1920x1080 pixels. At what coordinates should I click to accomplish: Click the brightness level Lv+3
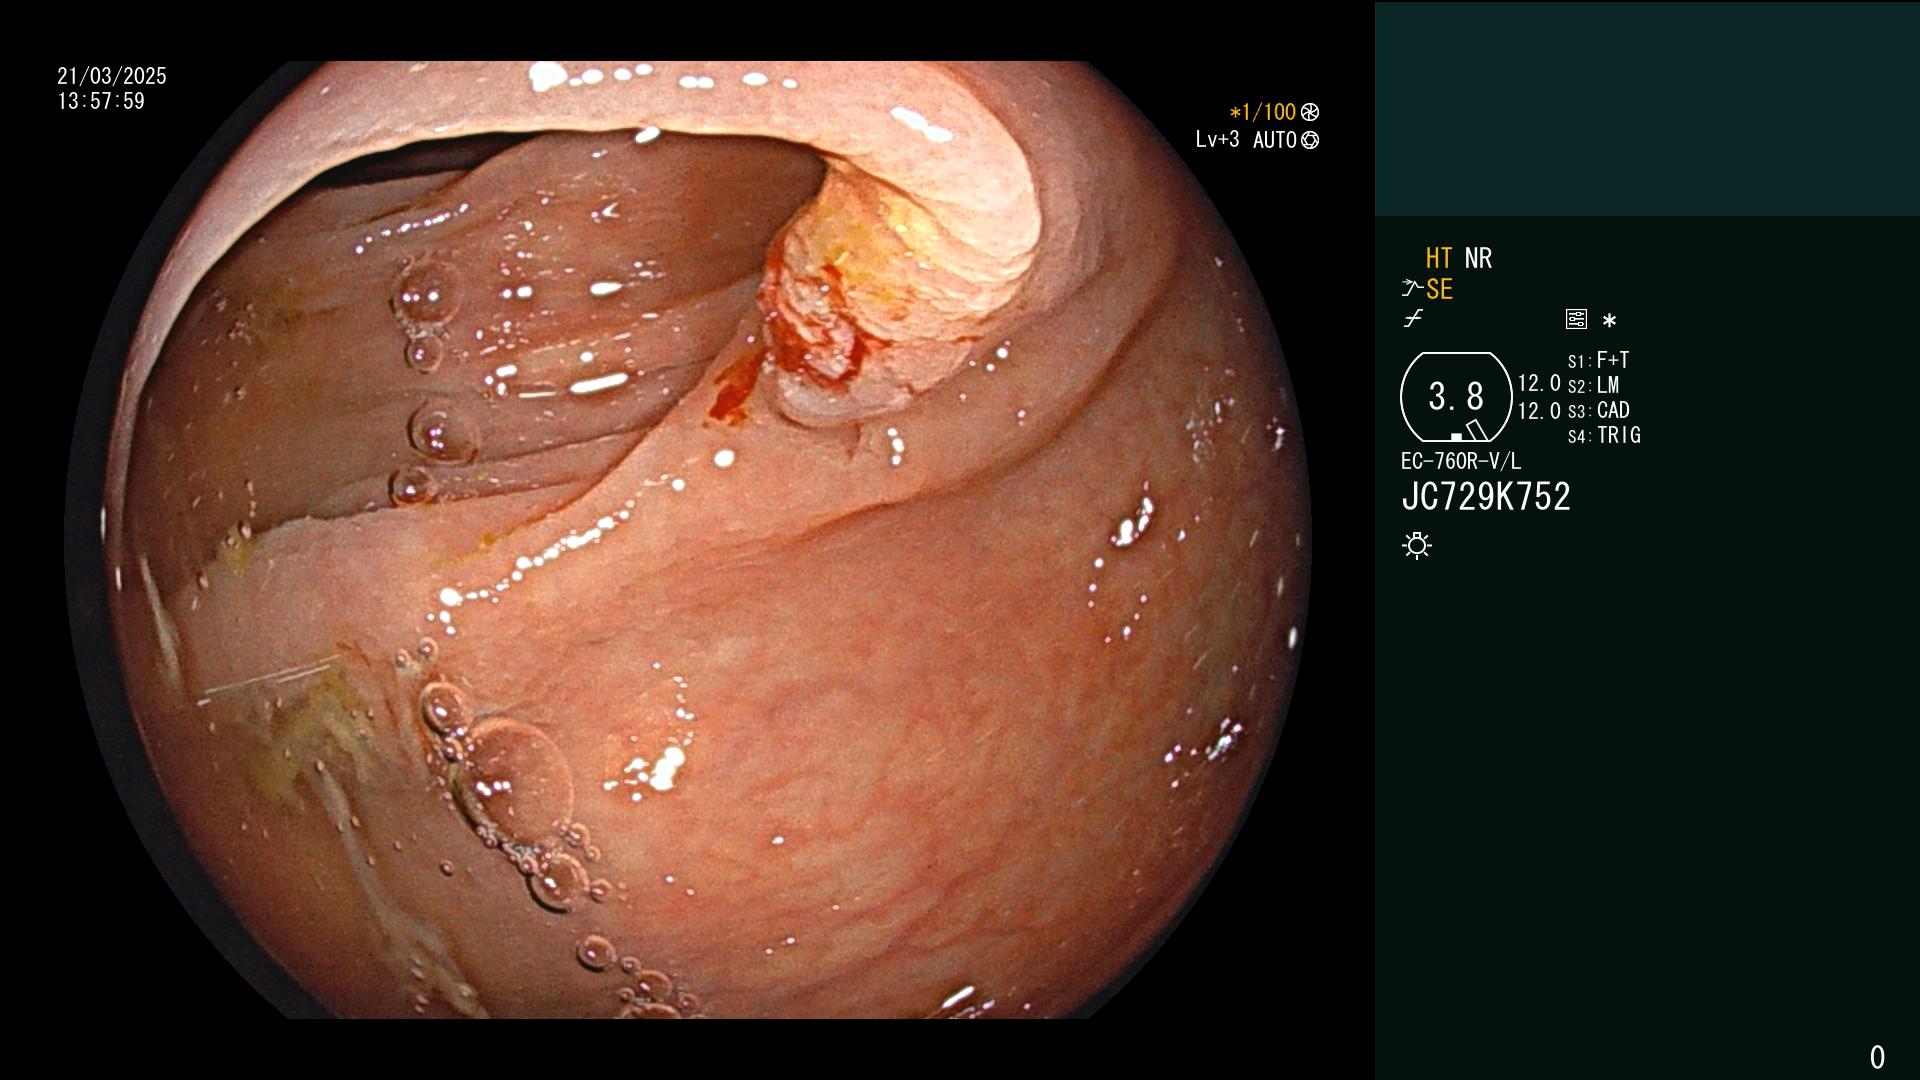[x=1217, y=140]
